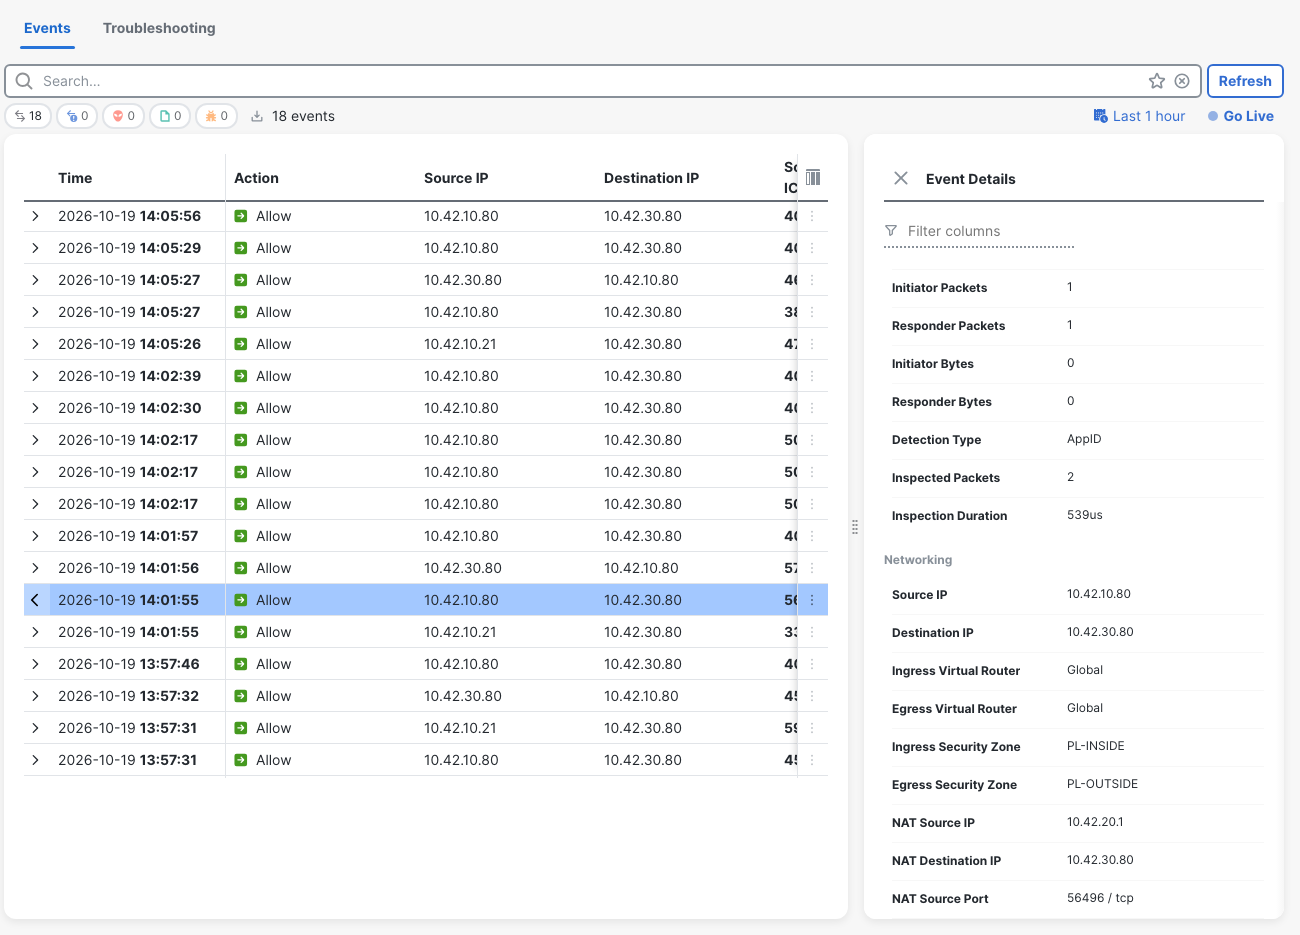
Task: Expand the 14:05:26 event row from 10.42.10.21
Action: pos(36,344)
